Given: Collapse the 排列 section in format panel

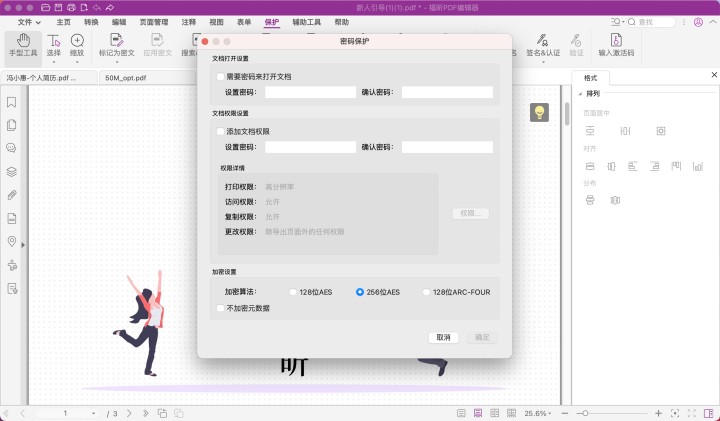Looking at the screenshot, I should click(x=578, y=93).
